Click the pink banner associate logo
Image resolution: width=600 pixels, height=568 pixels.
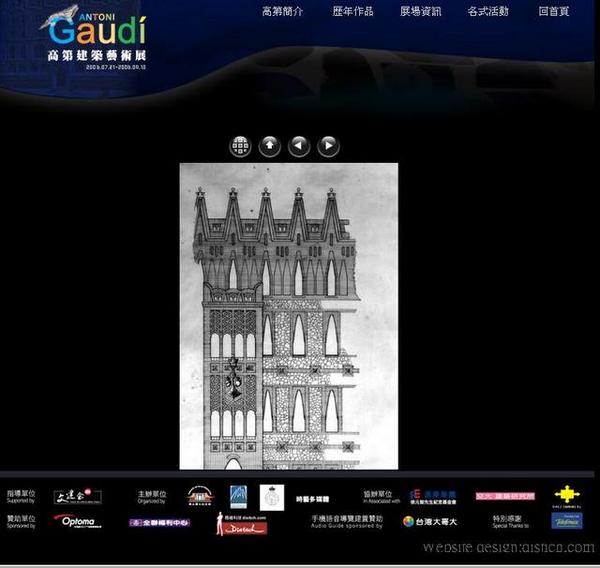click(505, 496)
